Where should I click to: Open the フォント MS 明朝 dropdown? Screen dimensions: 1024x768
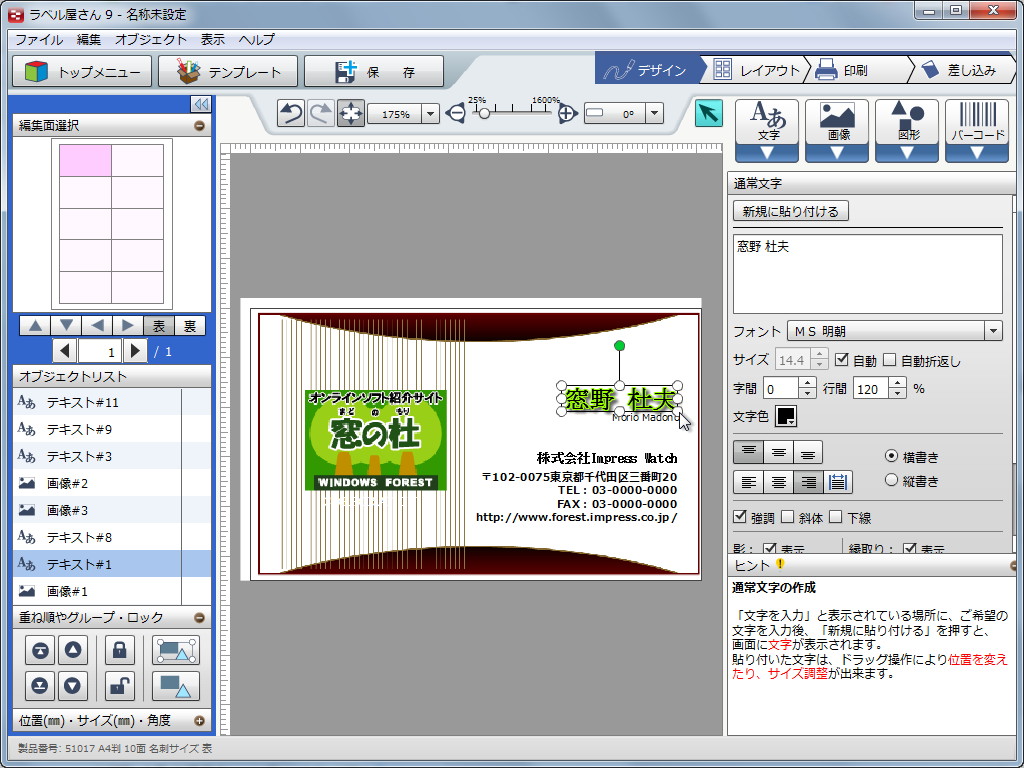(x=993, y=331)
